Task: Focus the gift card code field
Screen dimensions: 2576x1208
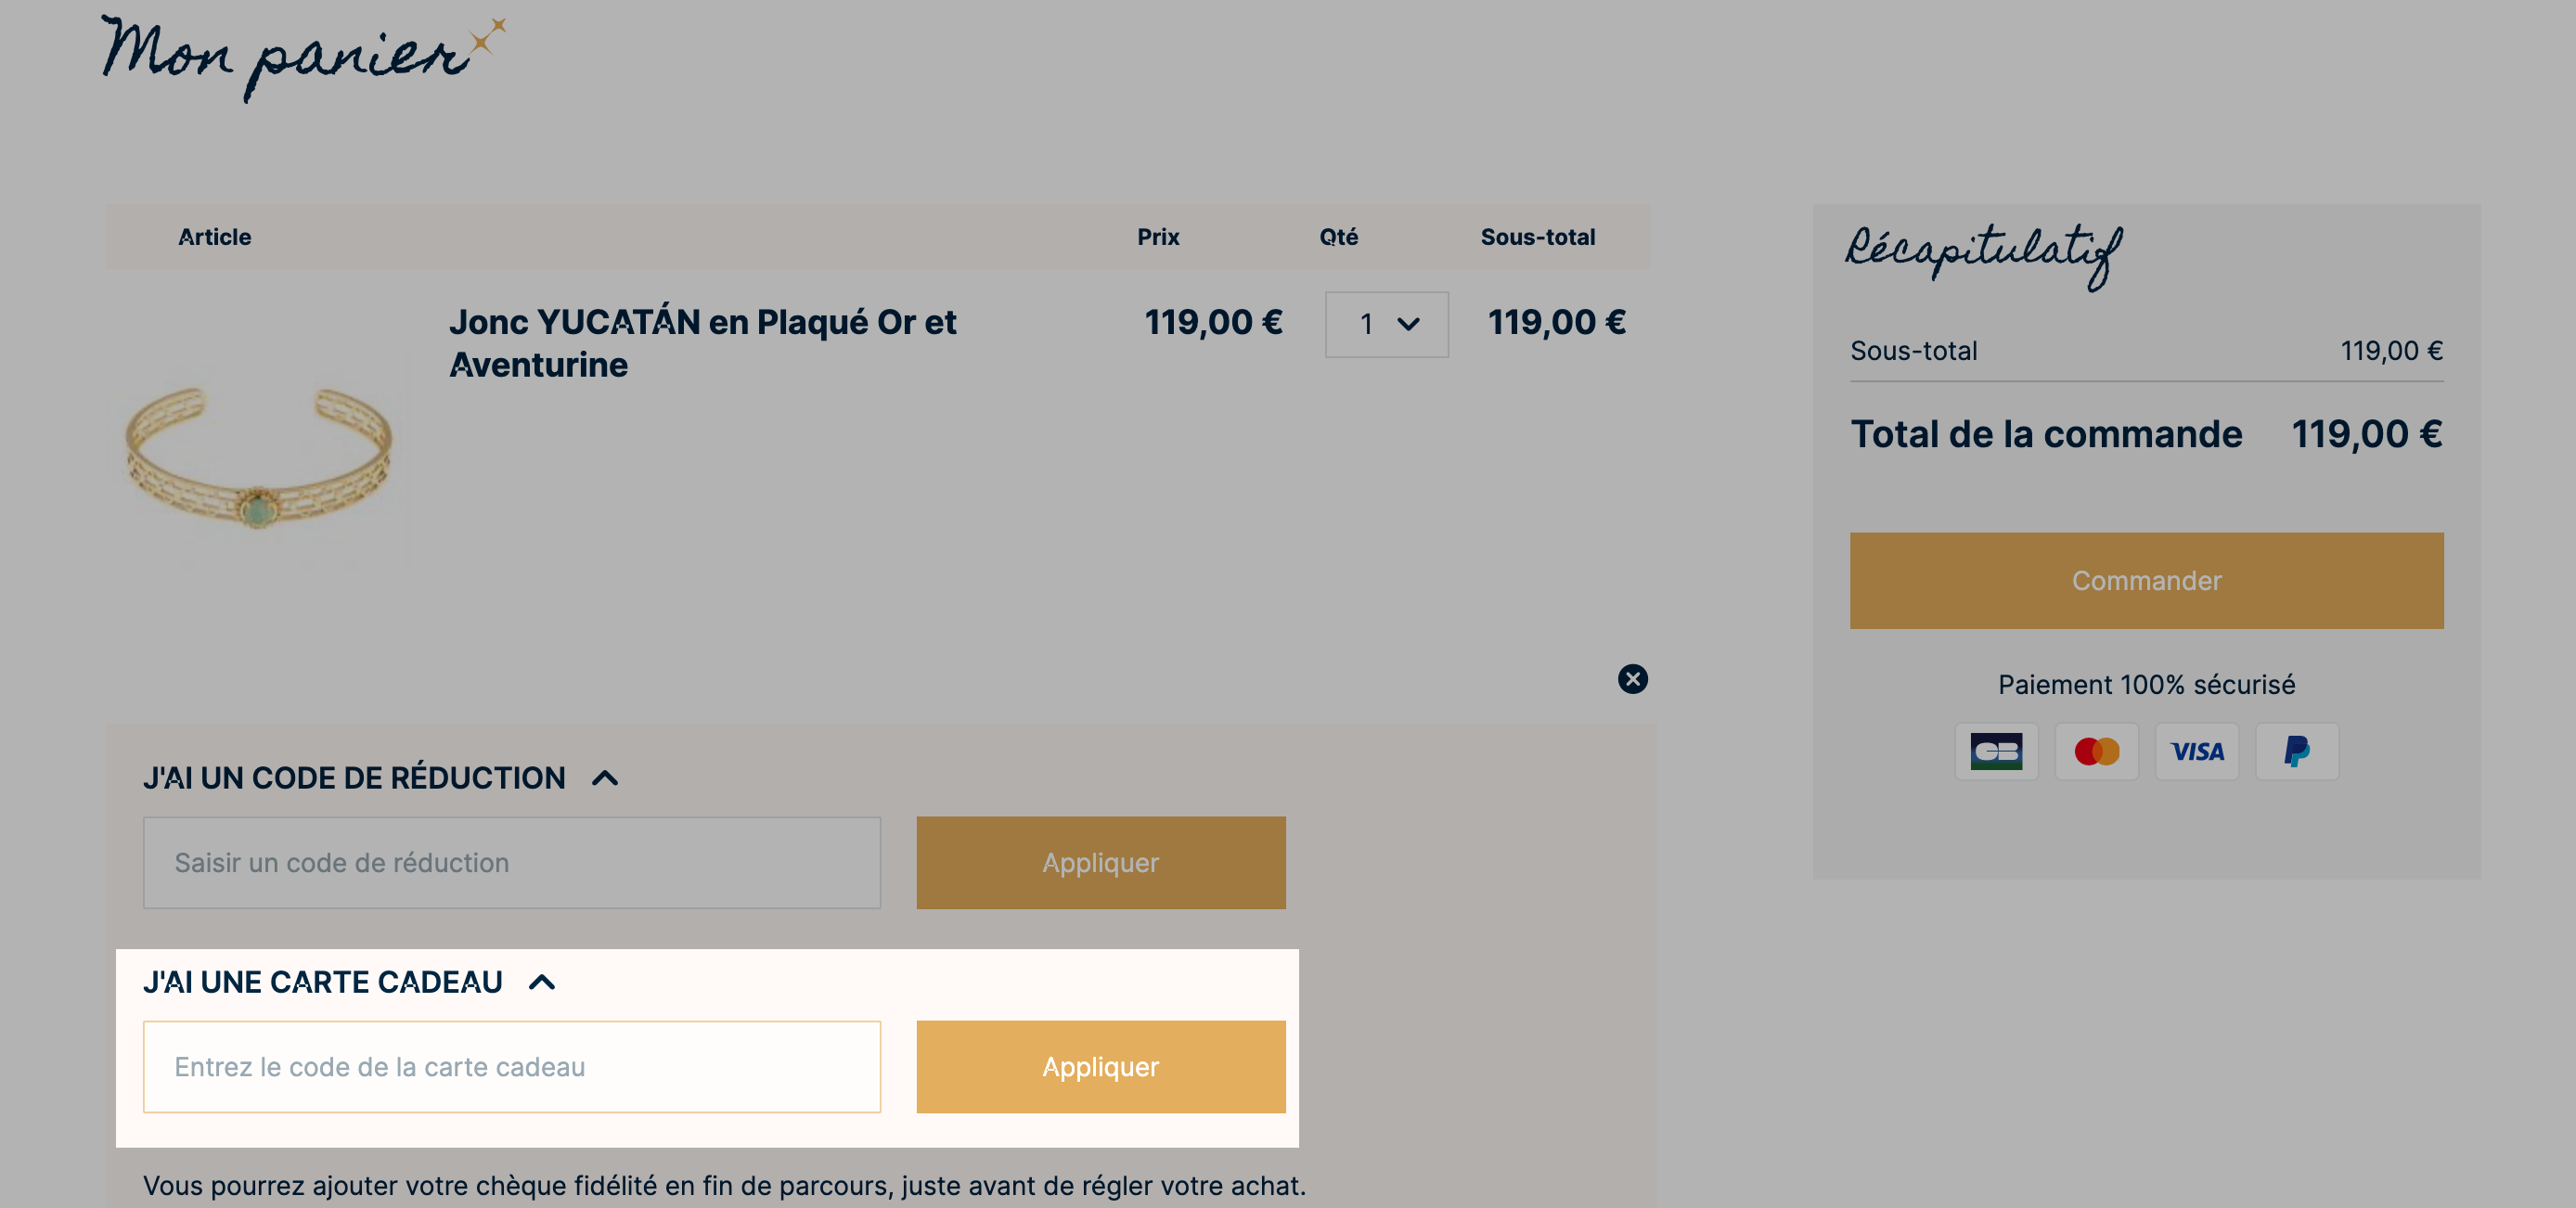Action: 511,1066
